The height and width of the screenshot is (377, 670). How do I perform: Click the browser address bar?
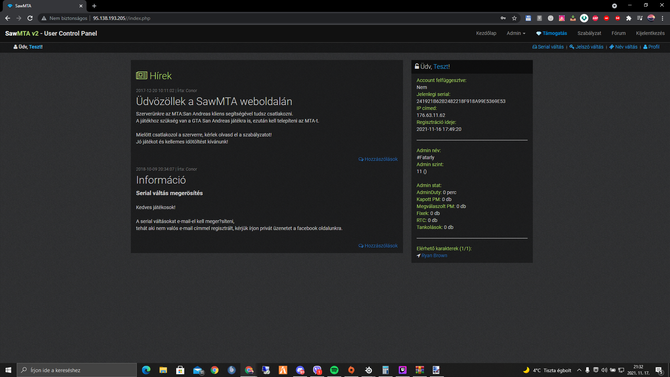[x=273, y=18]
